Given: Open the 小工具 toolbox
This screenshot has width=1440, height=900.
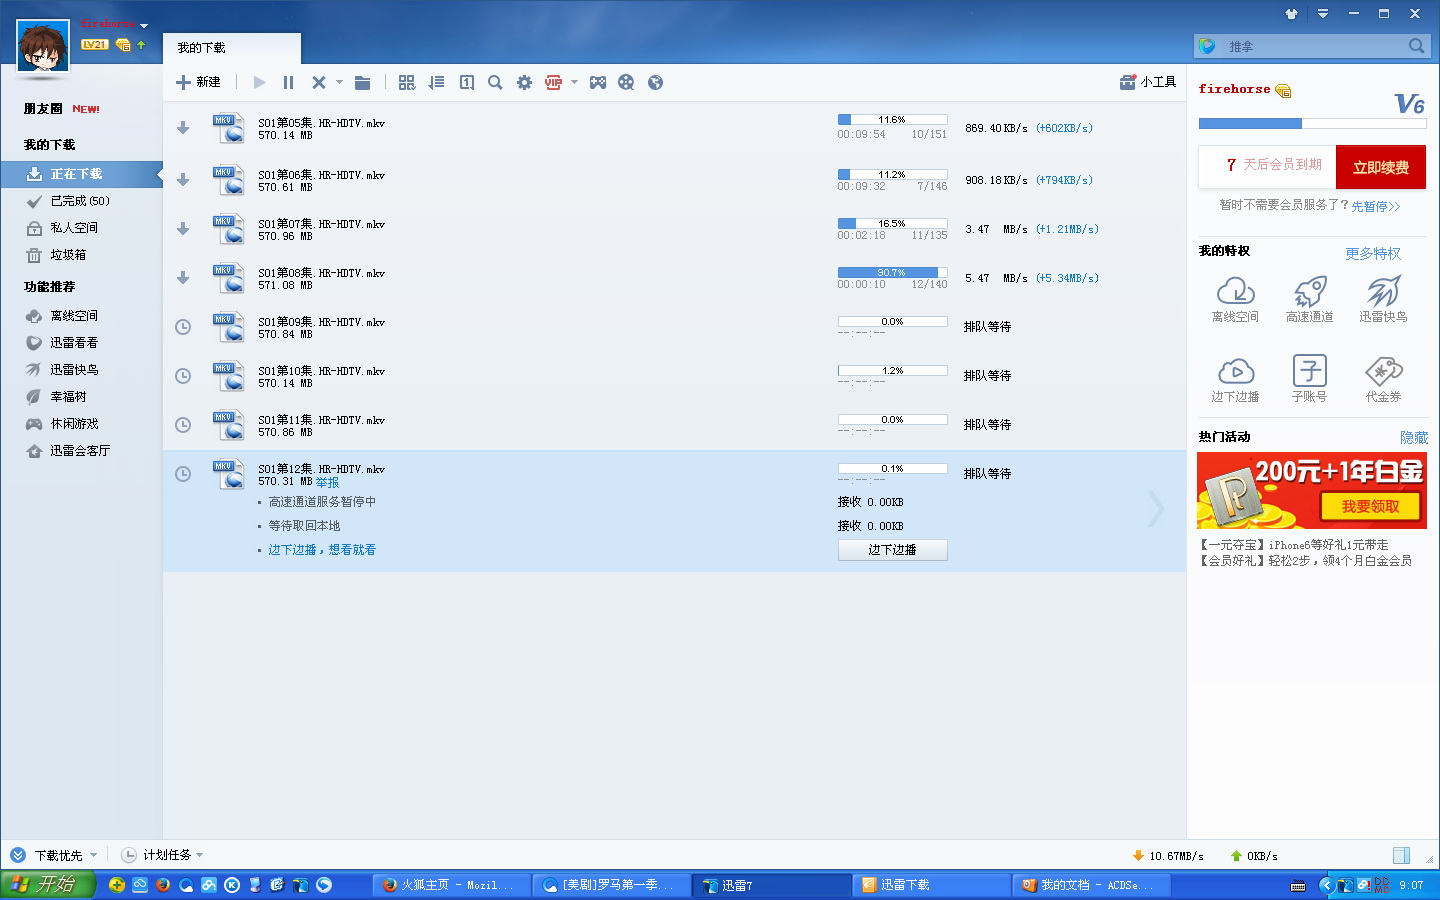Looking at the screenshot, I should click(1148, 82).
